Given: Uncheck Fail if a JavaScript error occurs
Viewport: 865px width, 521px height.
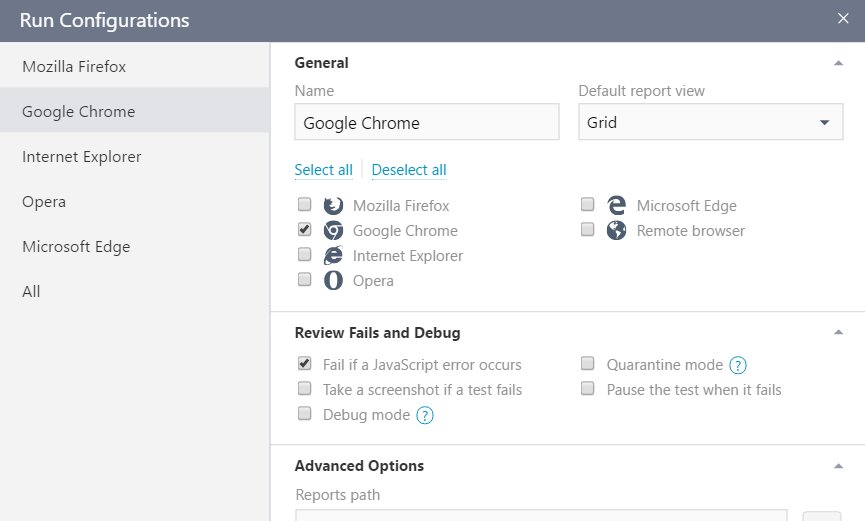Looking at the screenshot, I should coord(305,363).
